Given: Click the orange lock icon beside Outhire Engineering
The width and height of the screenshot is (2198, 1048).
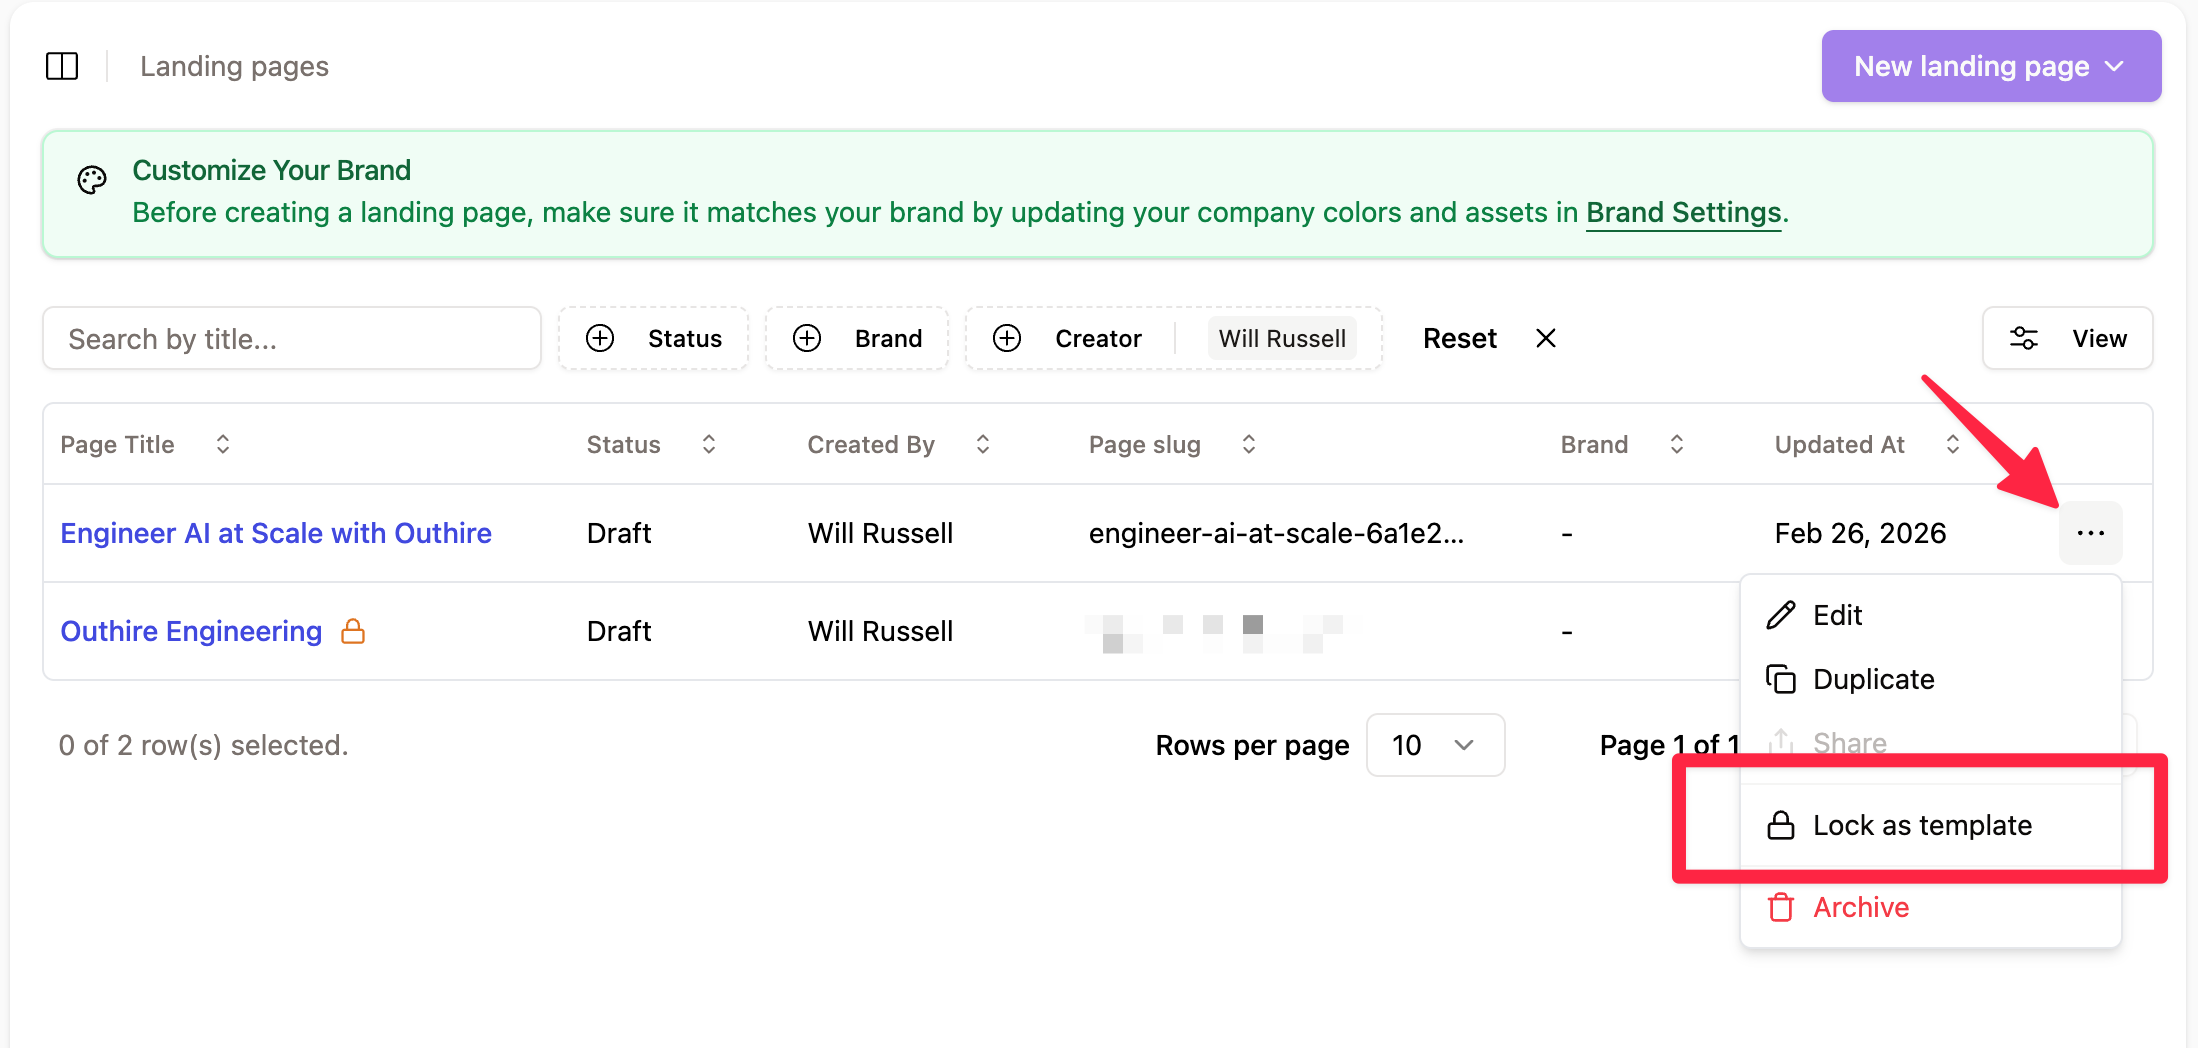Looking at the screenshot, I should pyautogui.click(x=353, y=631).
